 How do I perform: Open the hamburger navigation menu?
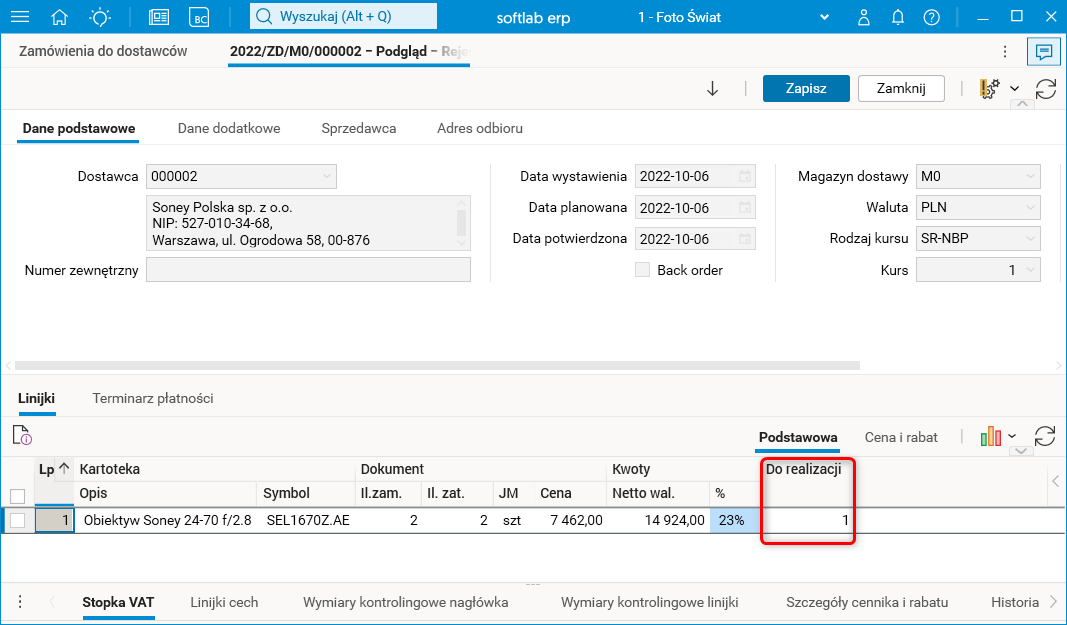coord(19,17)
